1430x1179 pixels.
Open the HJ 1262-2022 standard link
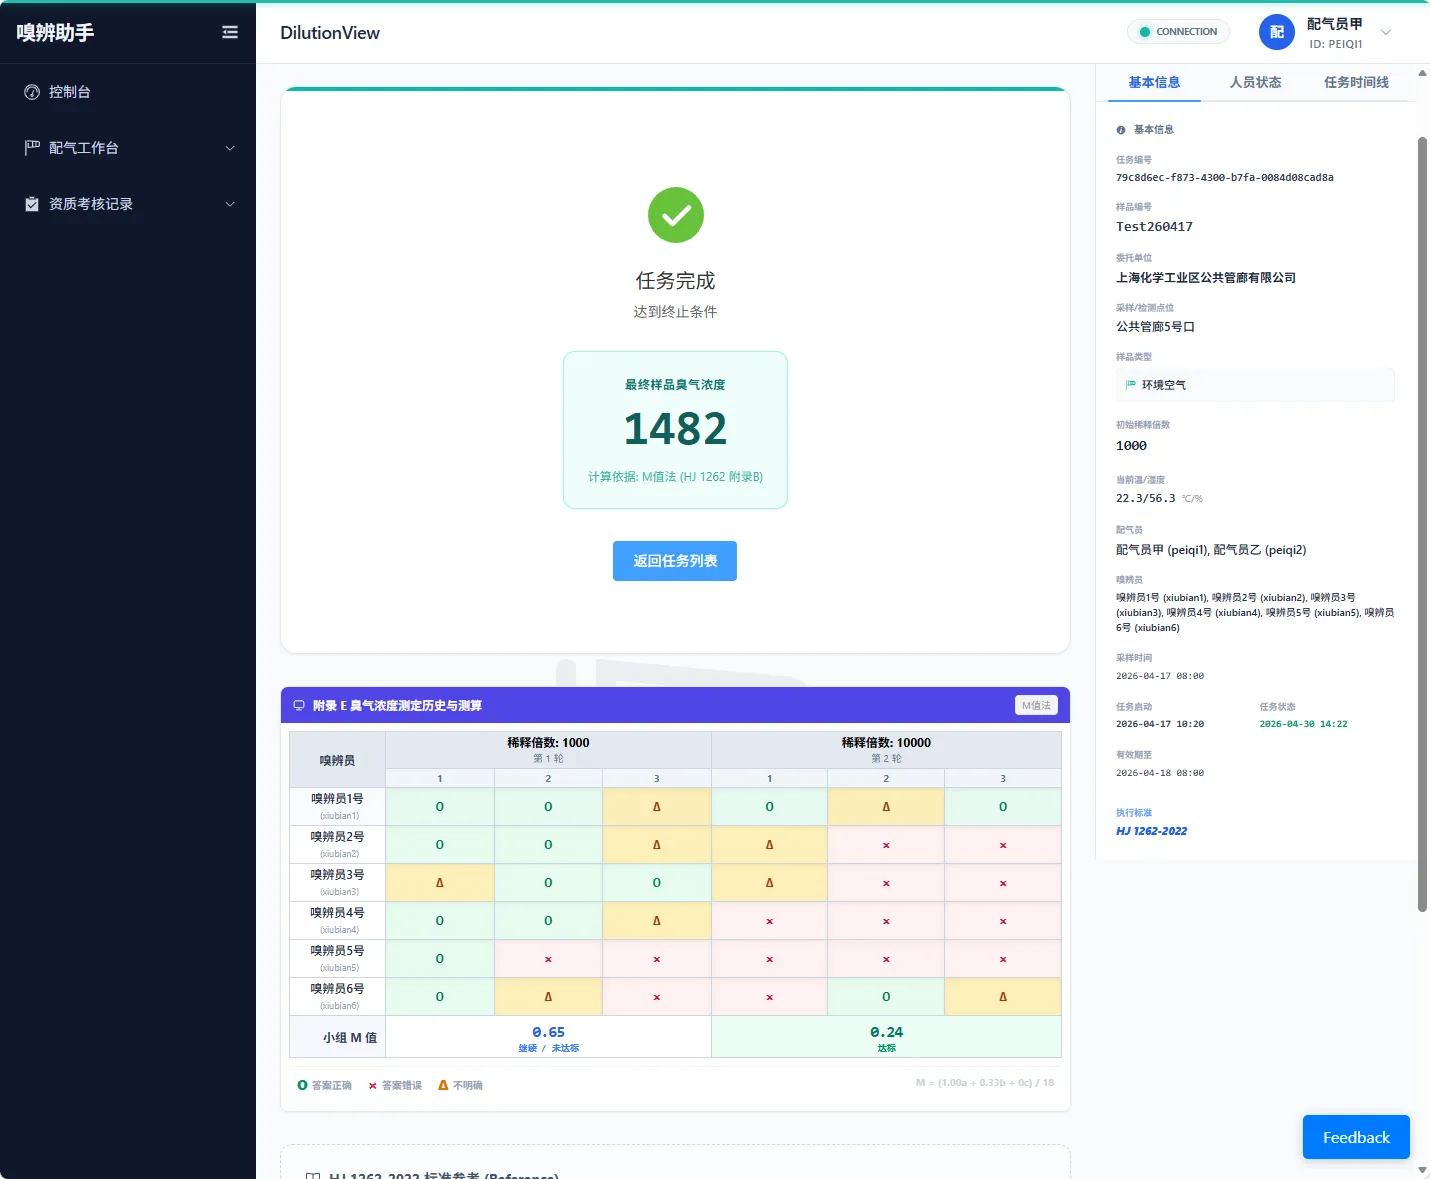1151,831
